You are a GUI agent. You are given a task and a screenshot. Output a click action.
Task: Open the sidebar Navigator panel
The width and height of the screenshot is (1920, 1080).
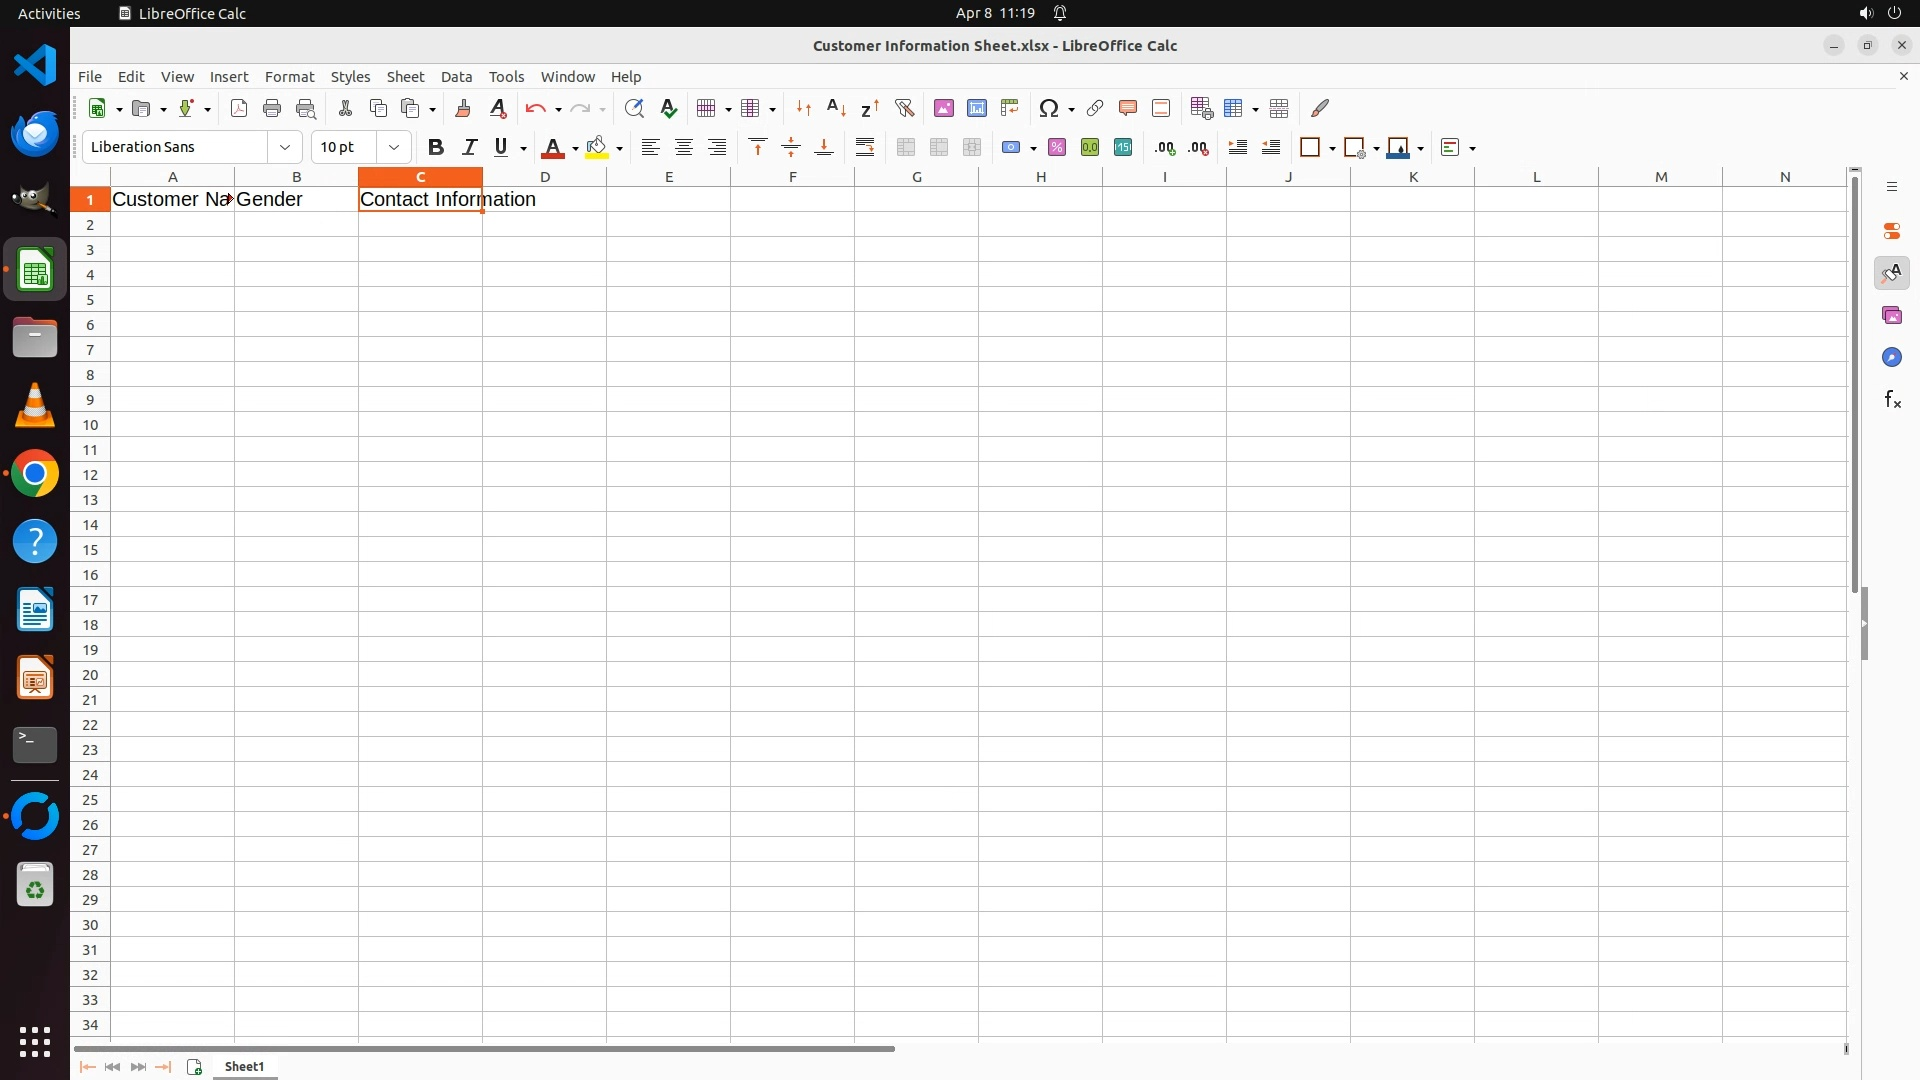click(x=1892, y=358)
